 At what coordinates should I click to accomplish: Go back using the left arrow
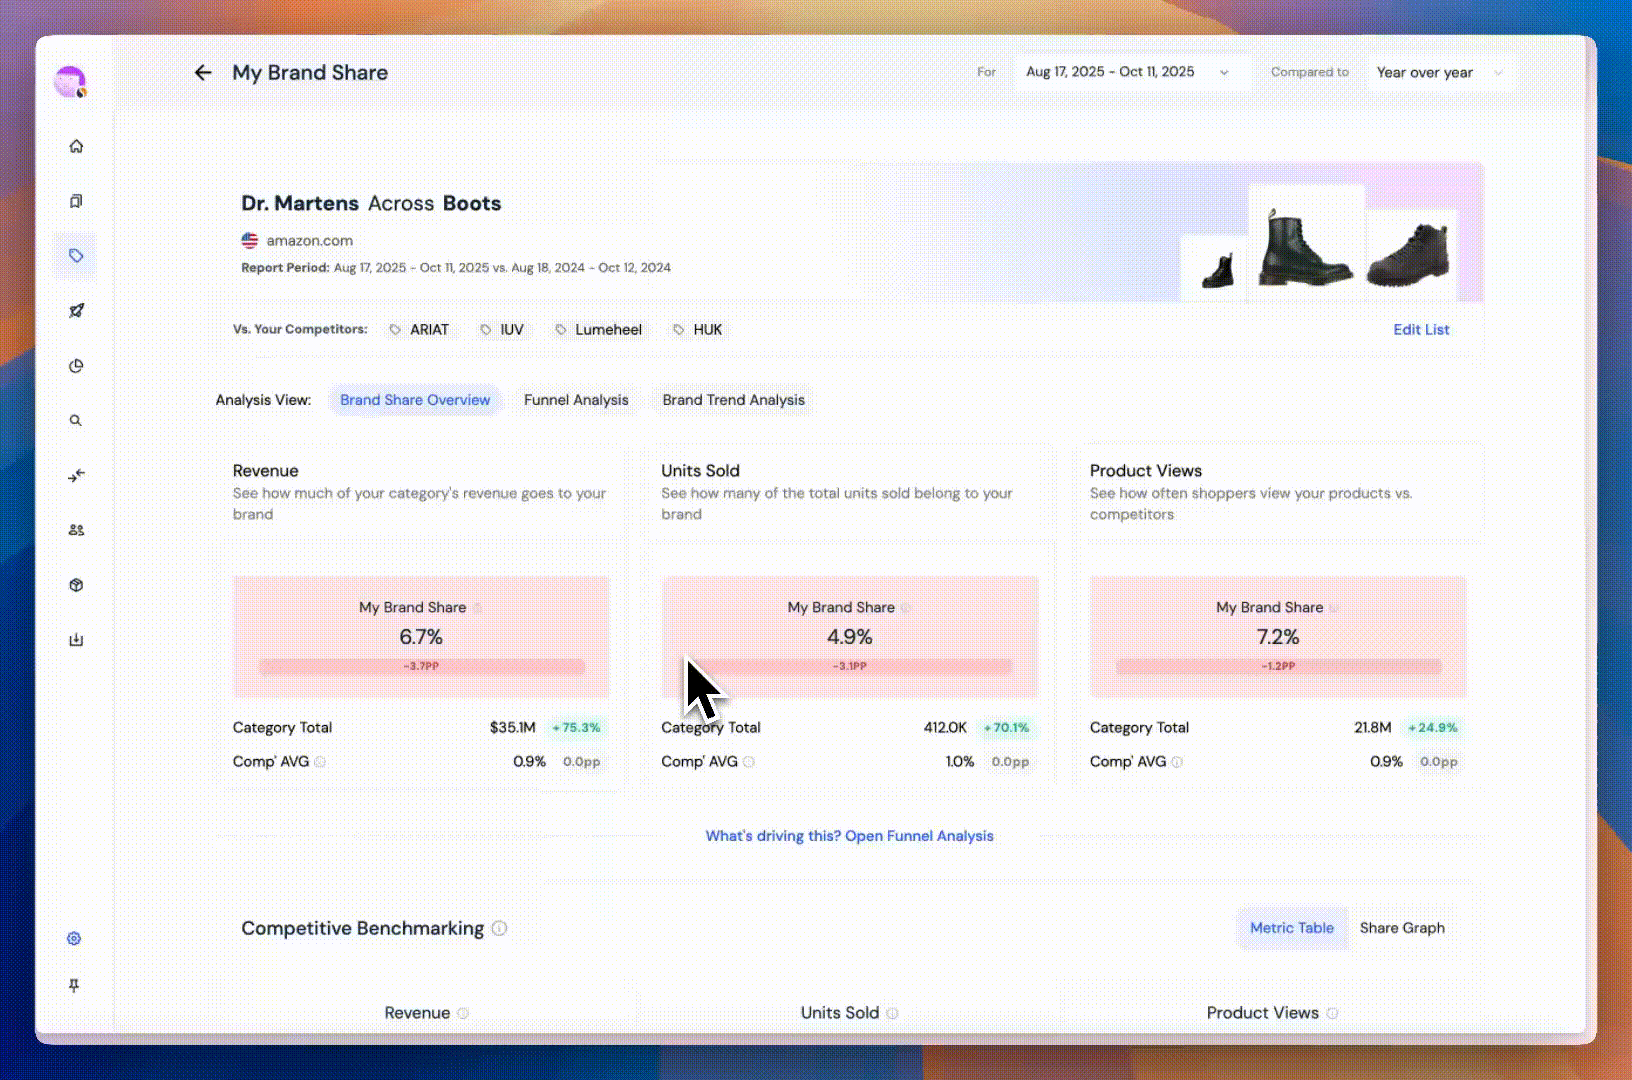coord(203,72)
